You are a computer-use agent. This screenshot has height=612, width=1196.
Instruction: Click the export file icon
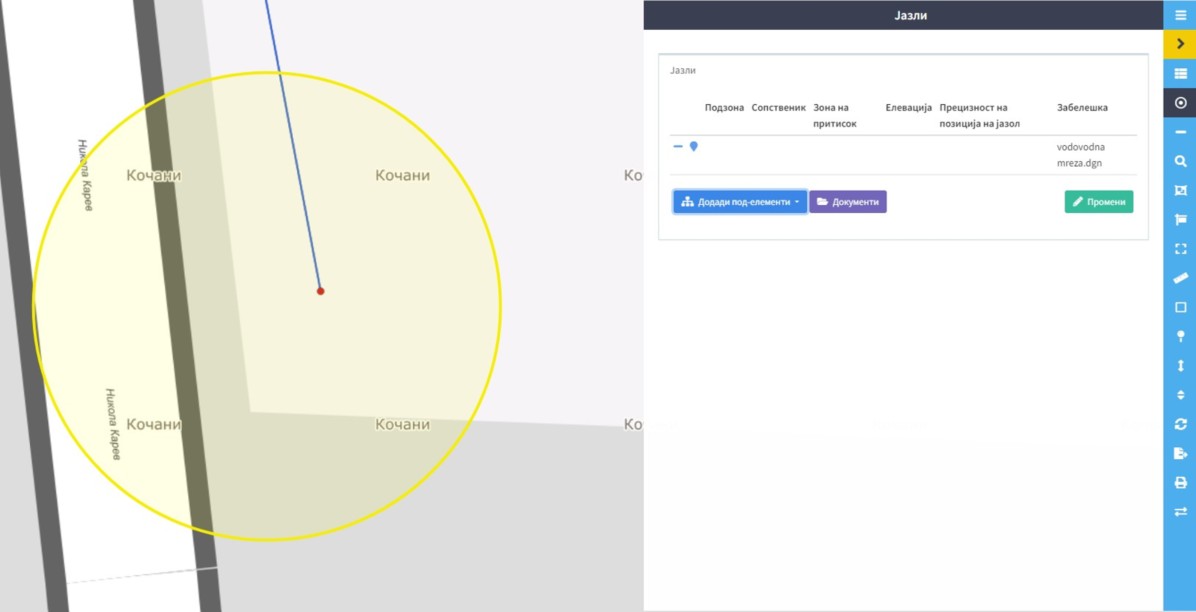[1180, 453]
